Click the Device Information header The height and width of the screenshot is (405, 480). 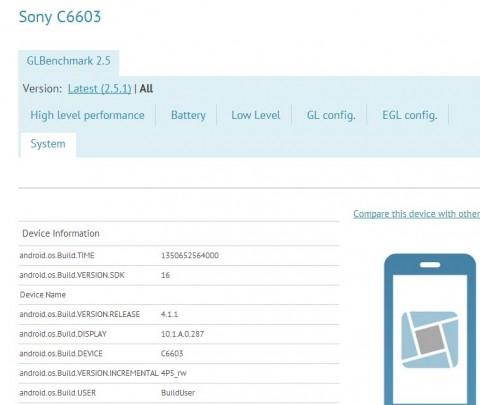61,233
